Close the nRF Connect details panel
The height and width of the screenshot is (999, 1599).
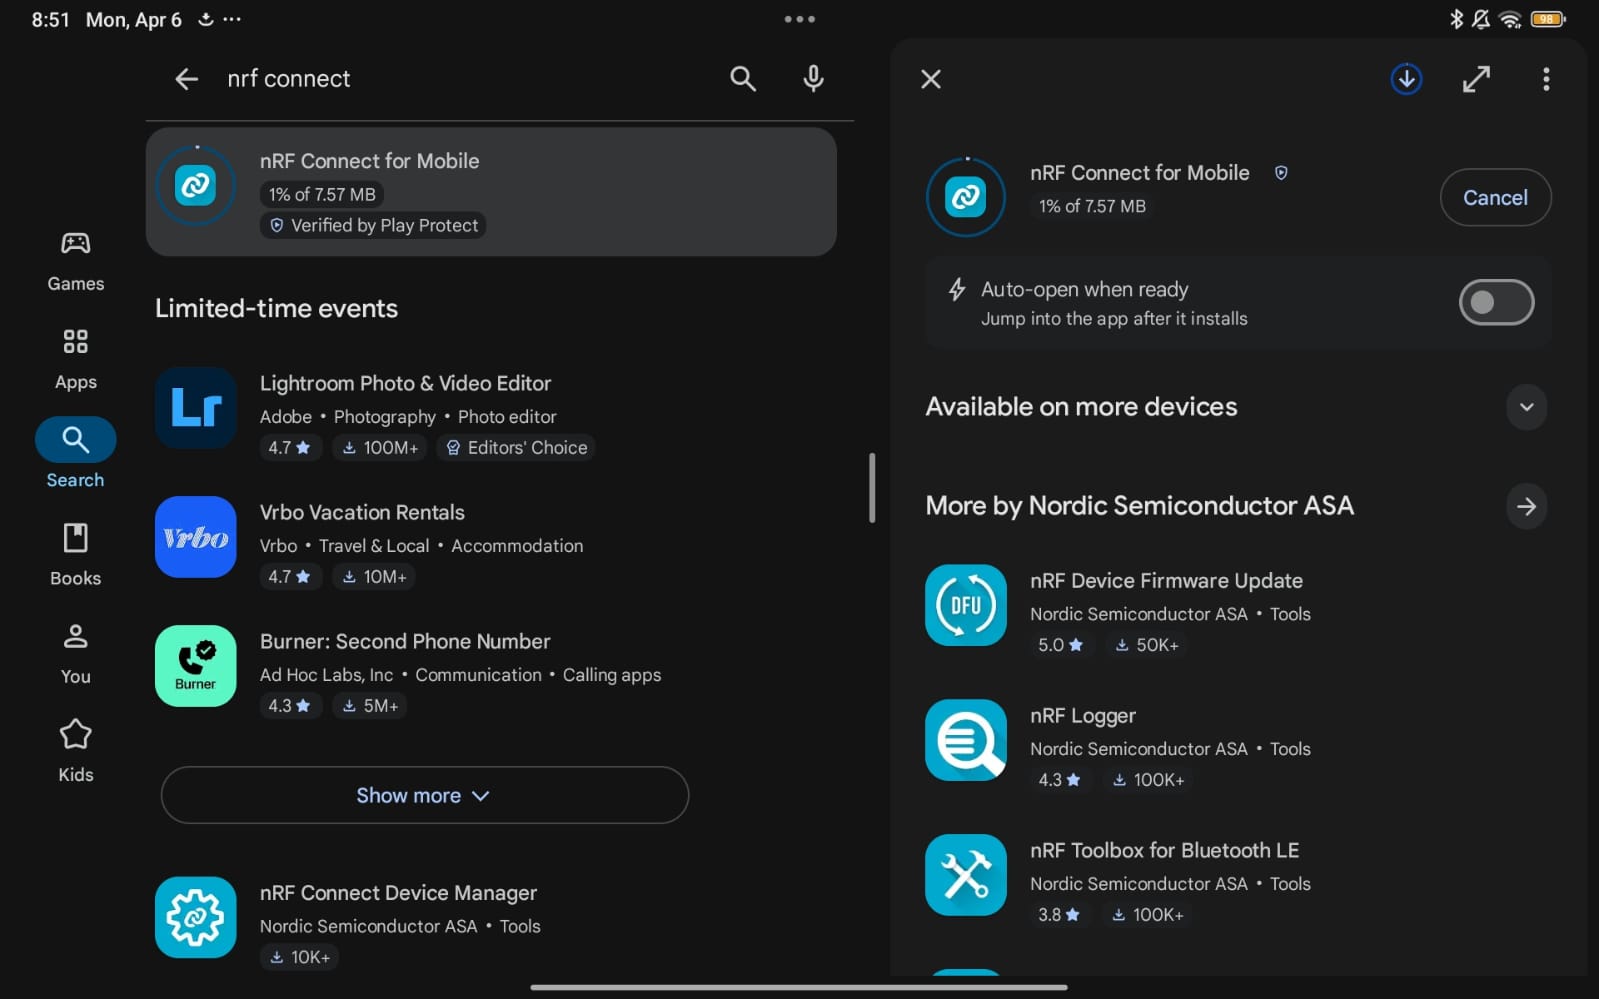tap(931, 79)
